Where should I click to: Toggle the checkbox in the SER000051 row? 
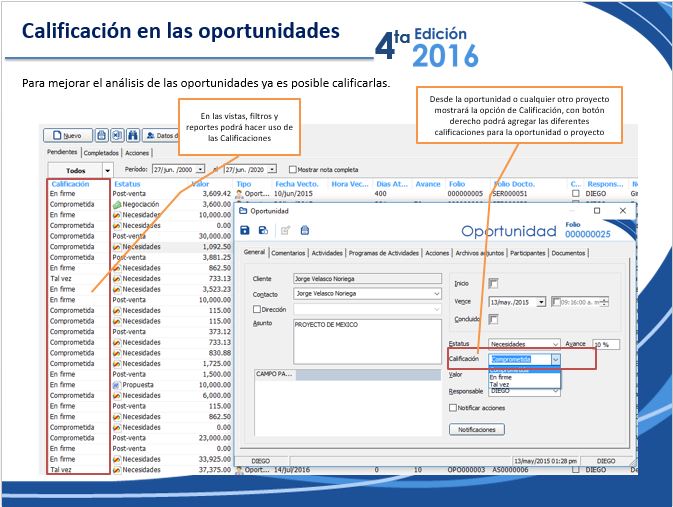click(x=576, y=194)
